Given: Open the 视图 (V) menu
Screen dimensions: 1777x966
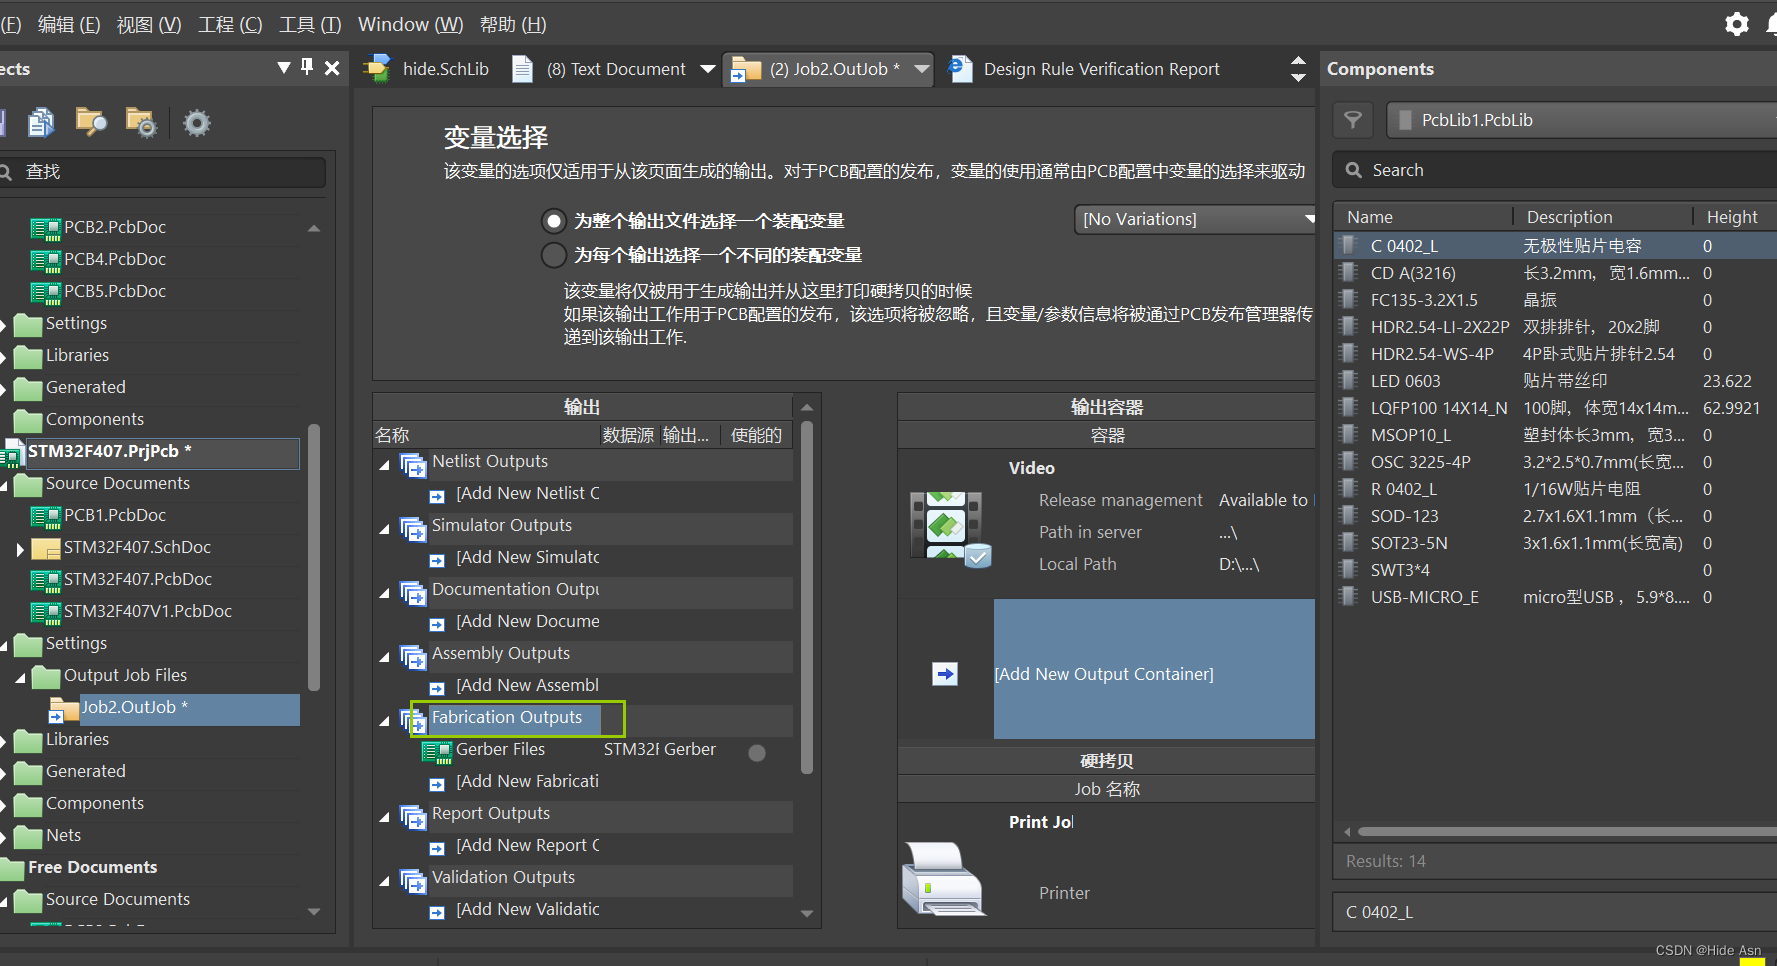Looking at the screenshot, I should (149, 24).
